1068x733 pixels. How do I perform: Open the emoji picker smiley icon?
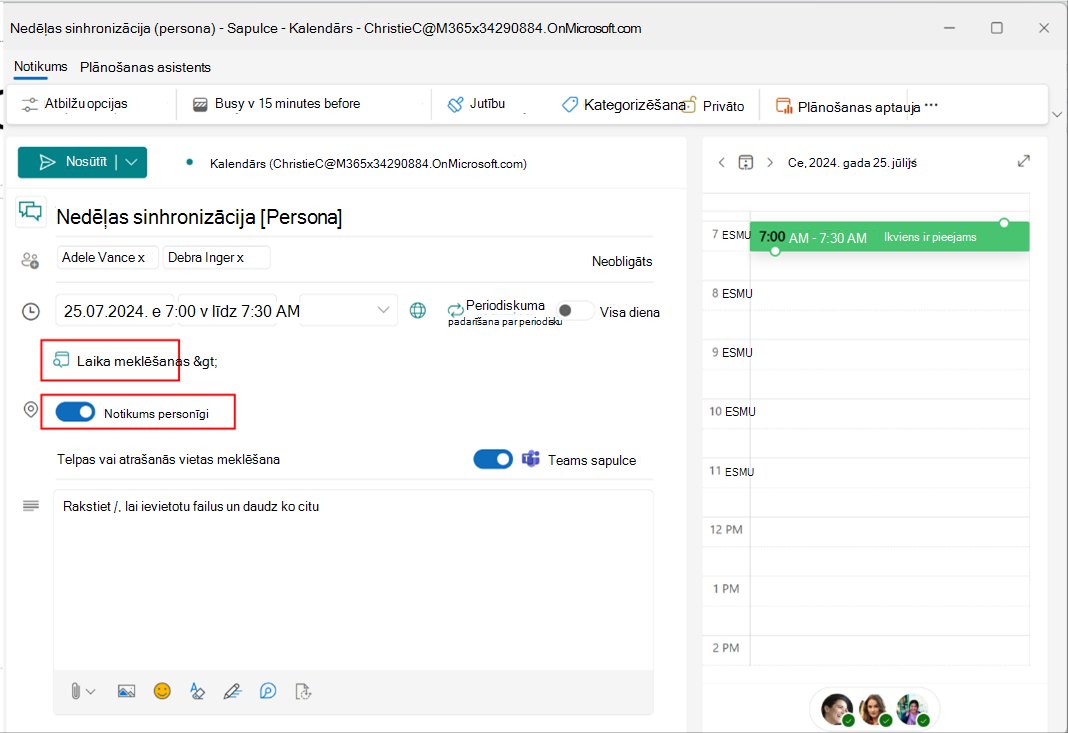162,691
